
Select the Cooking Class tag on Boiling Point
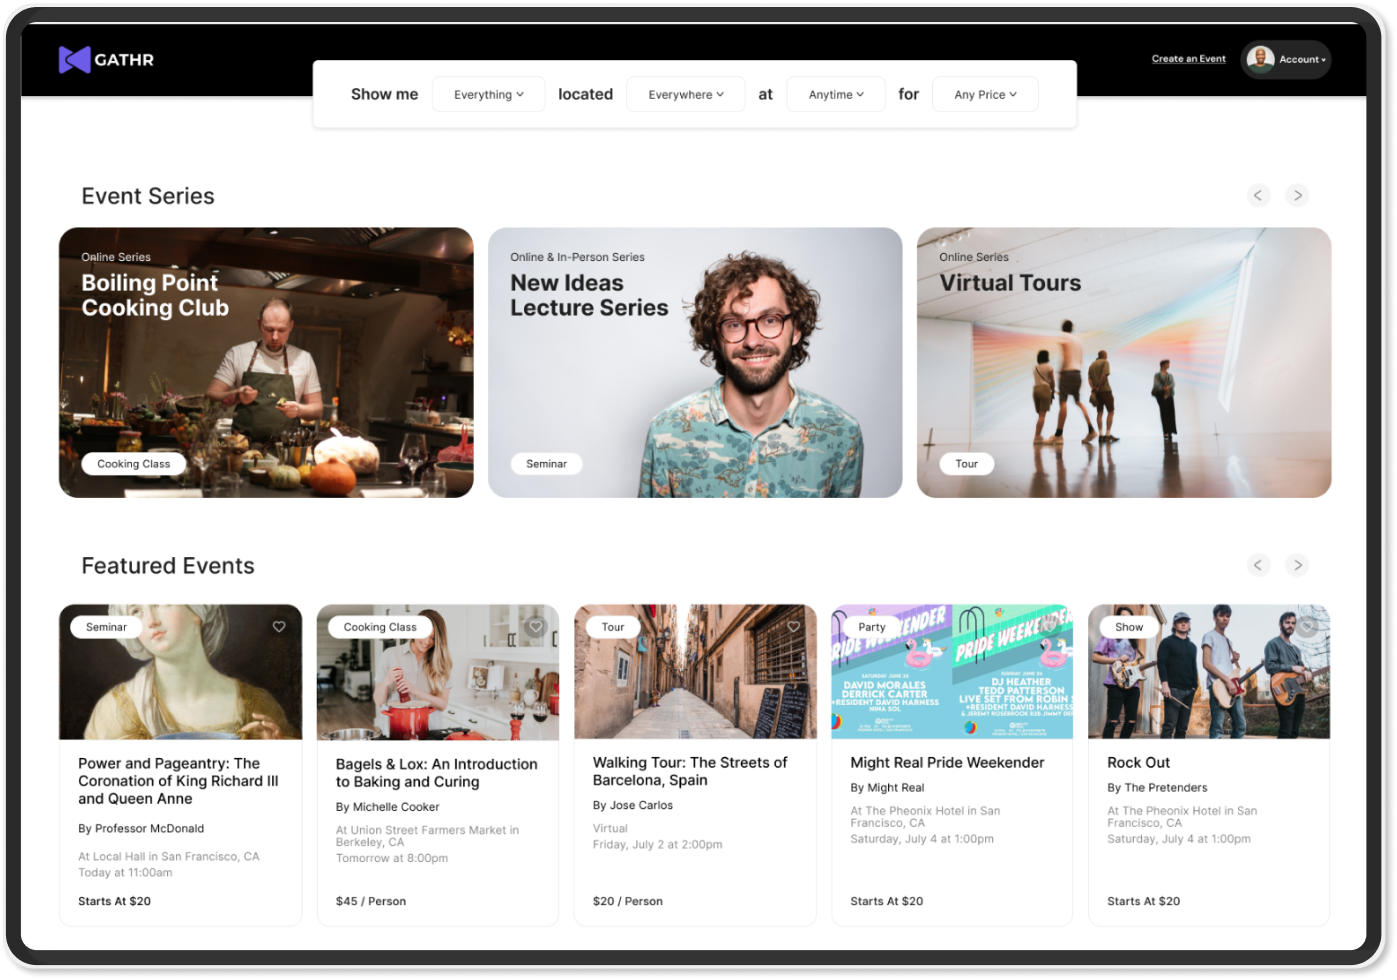coord(134,464)
